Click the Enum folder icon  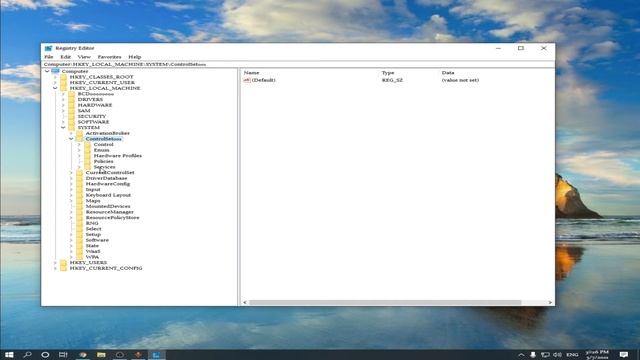[88, 150]
